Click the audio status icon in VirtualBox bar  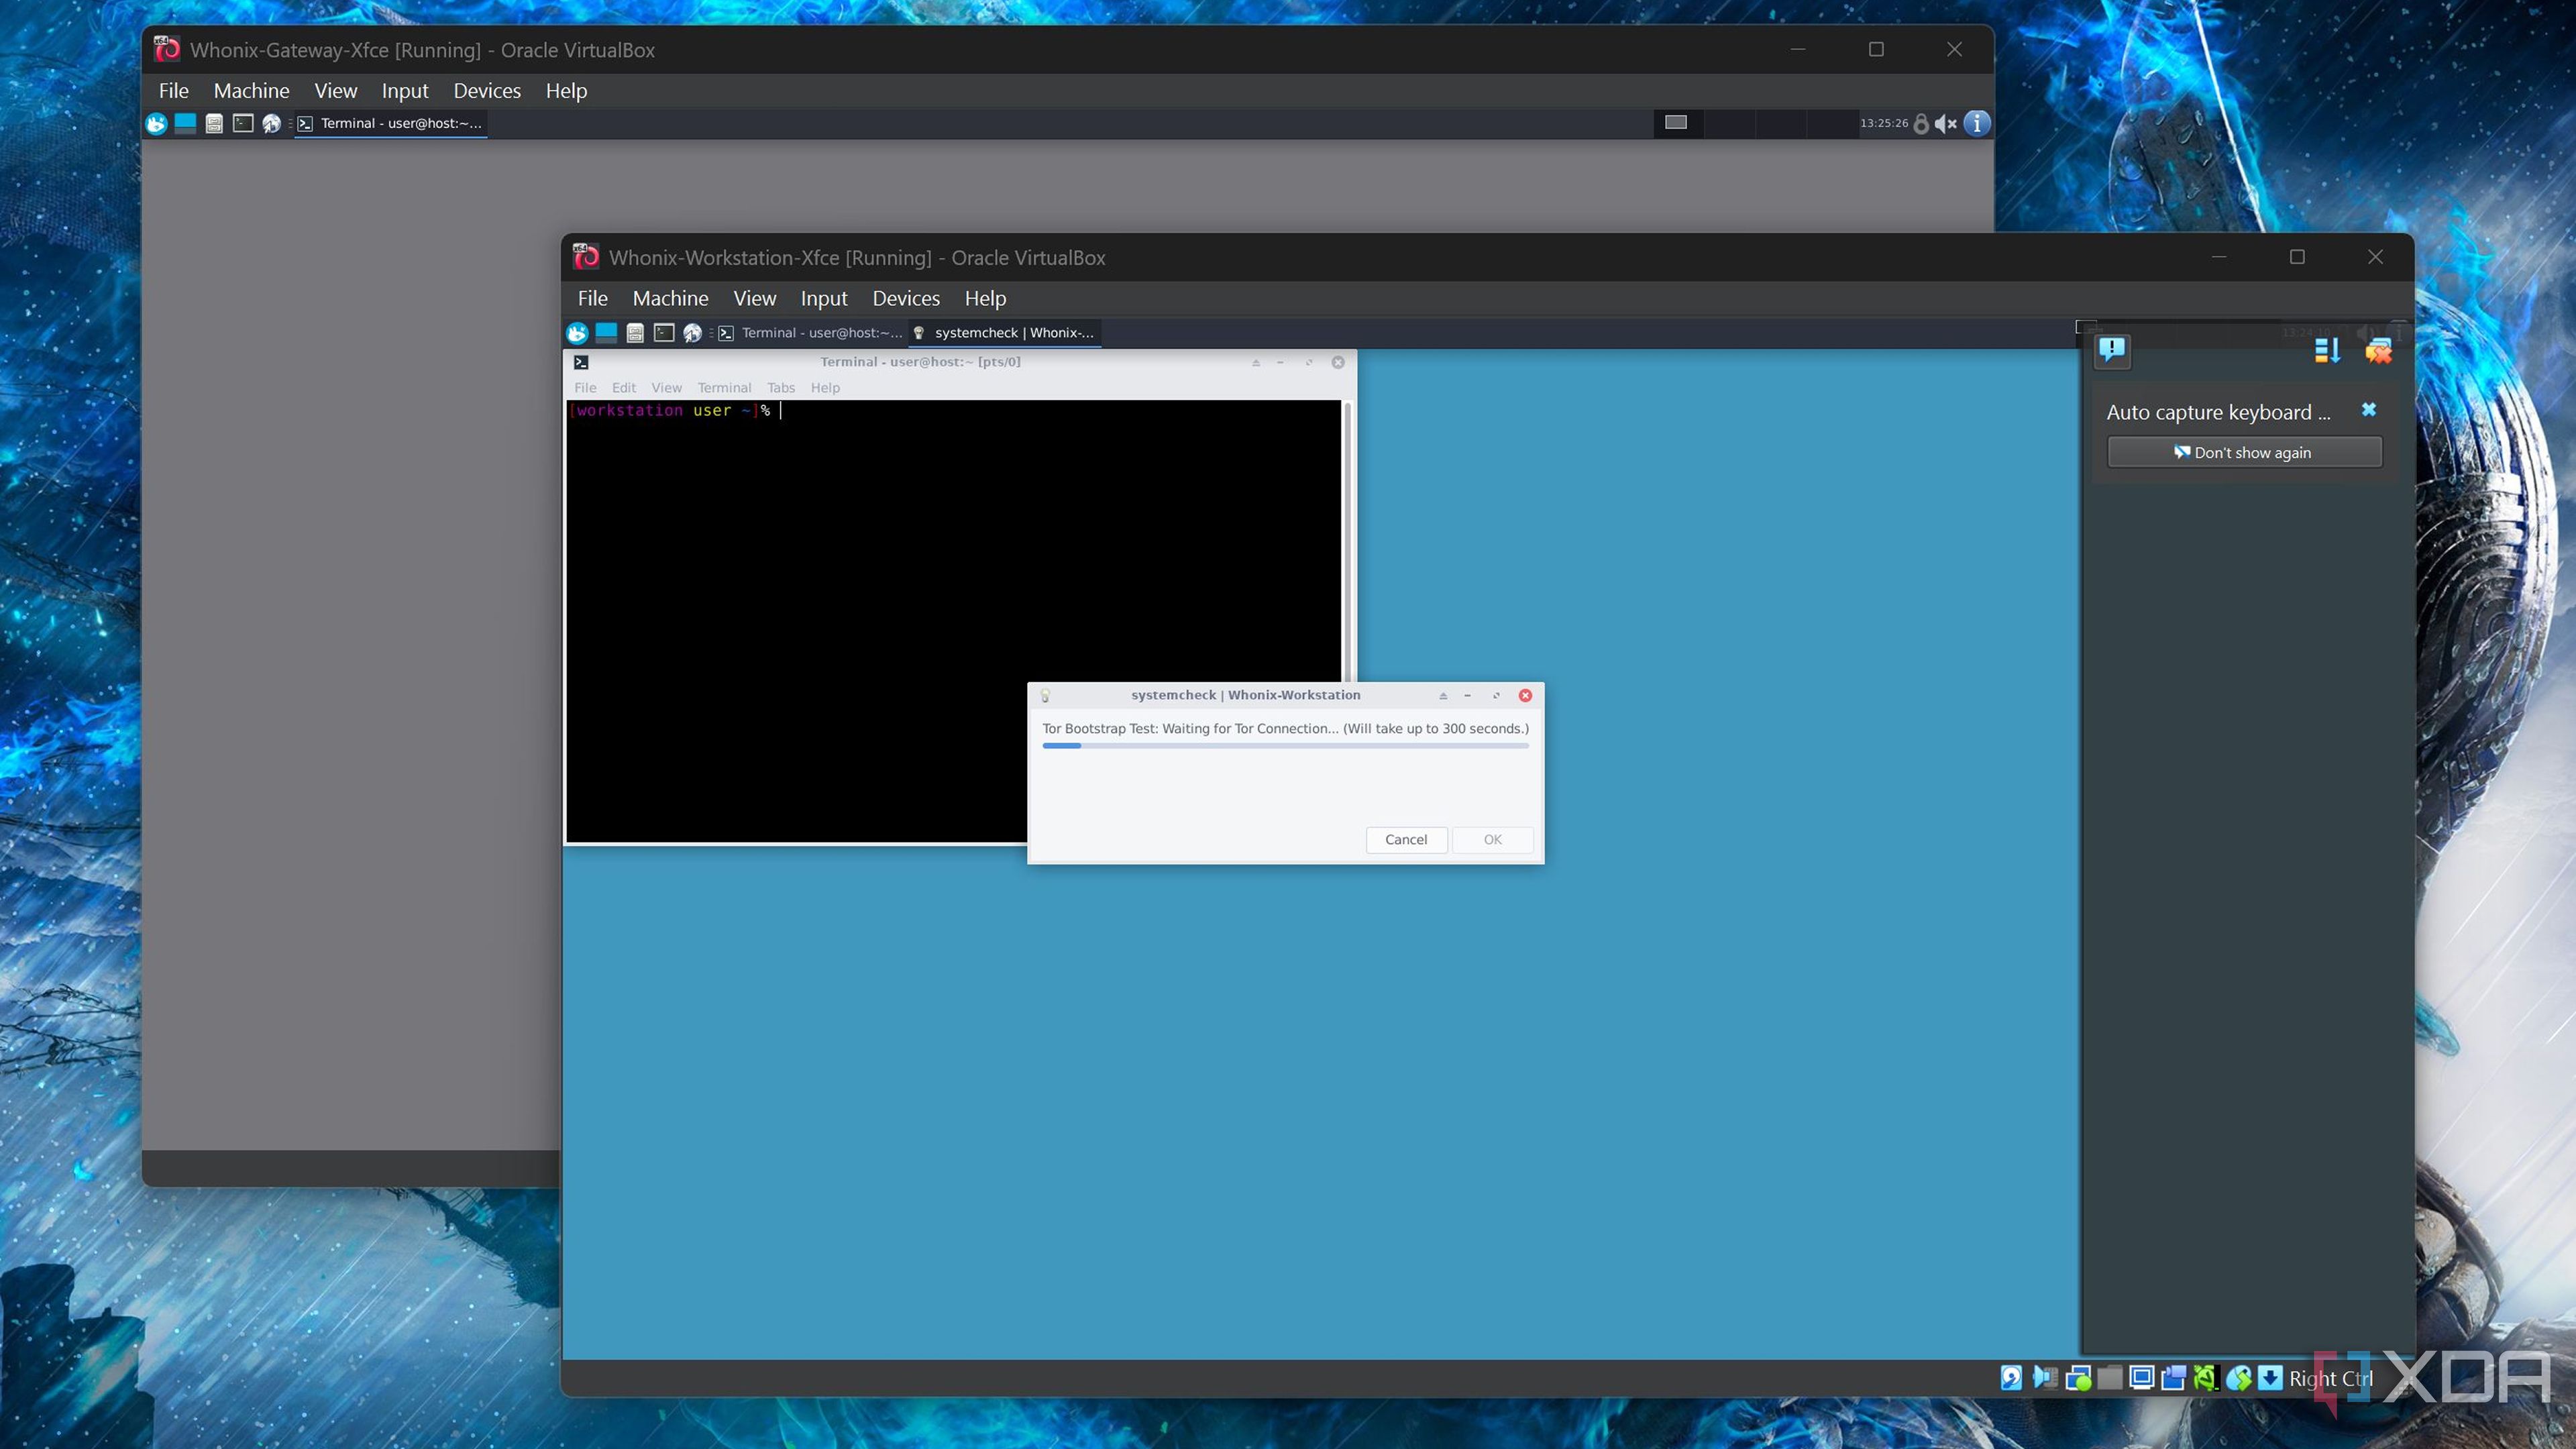pos(2045,1378)
